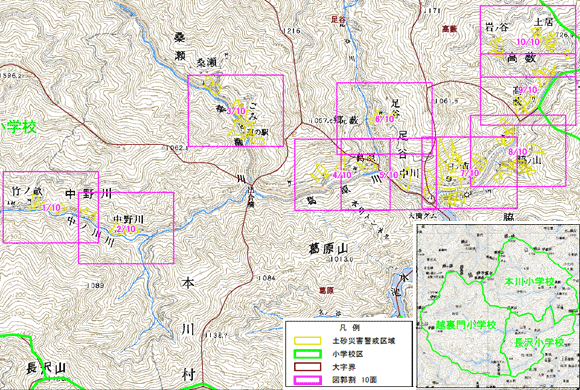580x390 pixels.
Task: Click the 7/10 sheet label
Action: pyautogui.click(x=470, y=173)
